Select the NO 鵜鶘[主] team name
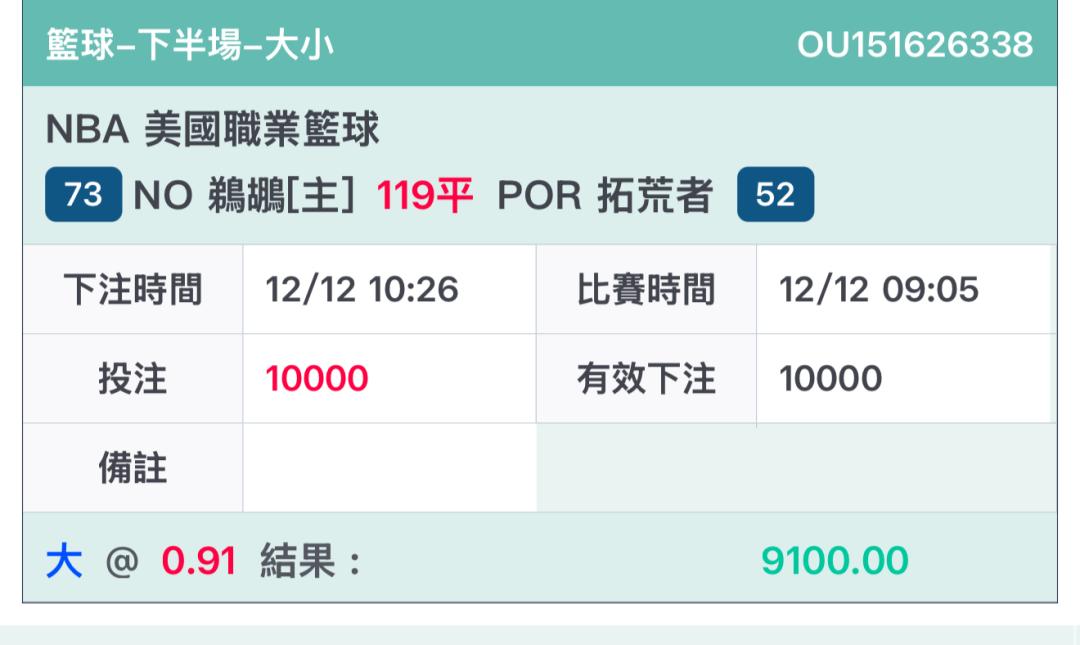Screen dimensions: 1080x645 point(244,194)
